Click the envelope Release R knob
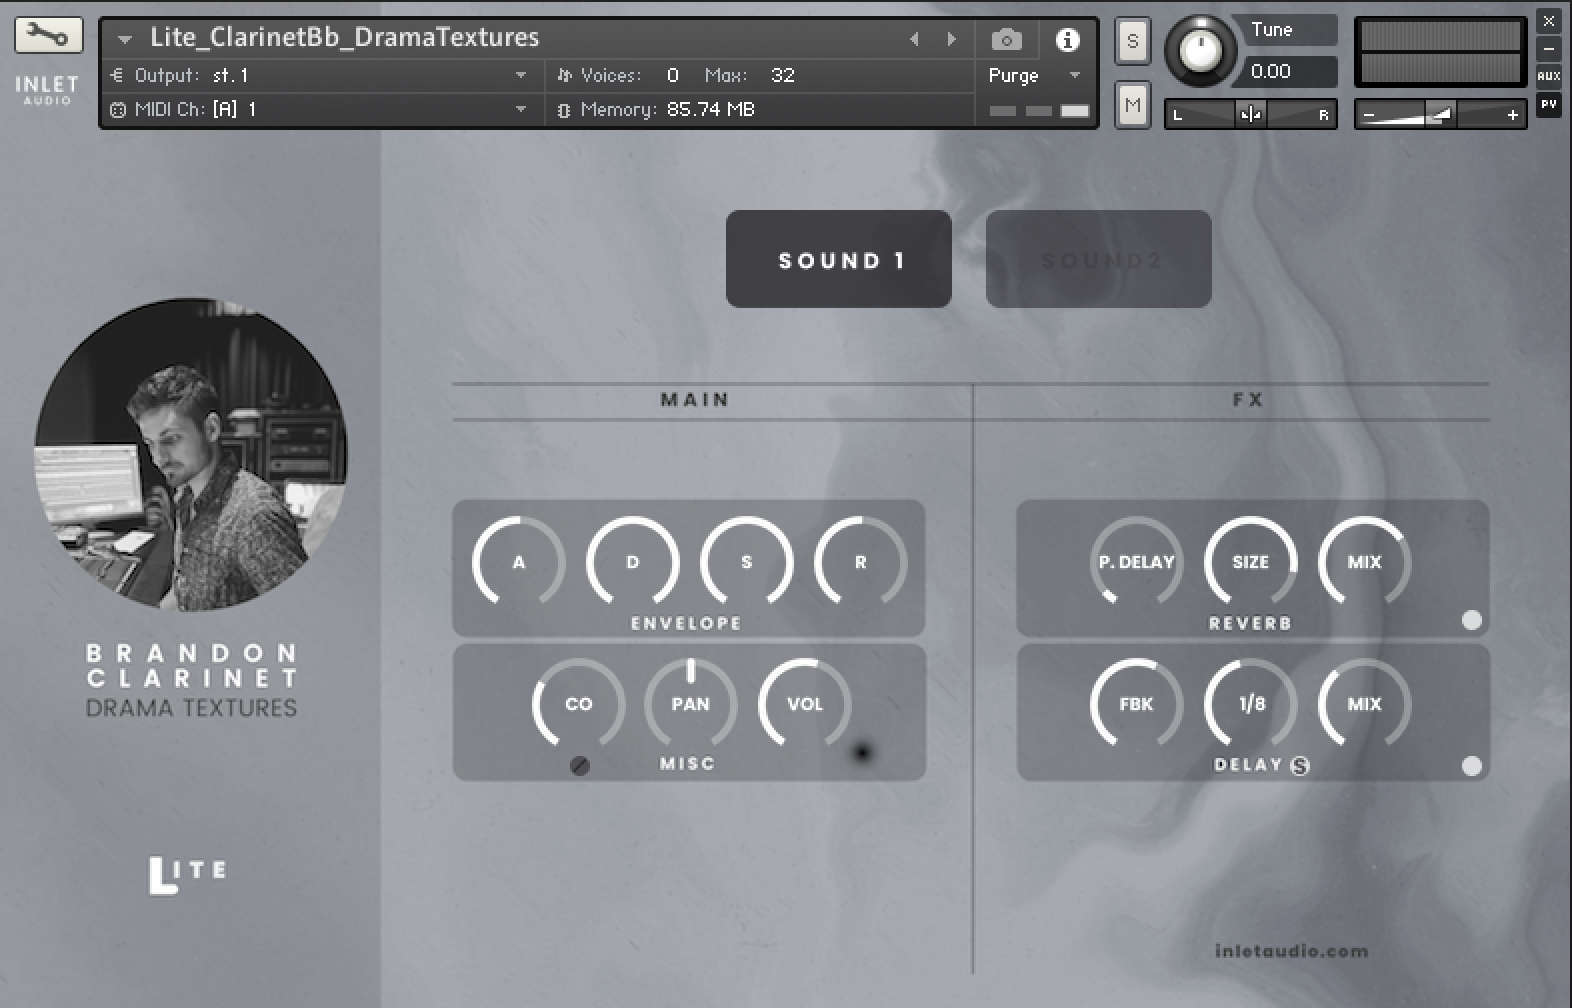1572x1008 pixels. (x=860, y=561)
